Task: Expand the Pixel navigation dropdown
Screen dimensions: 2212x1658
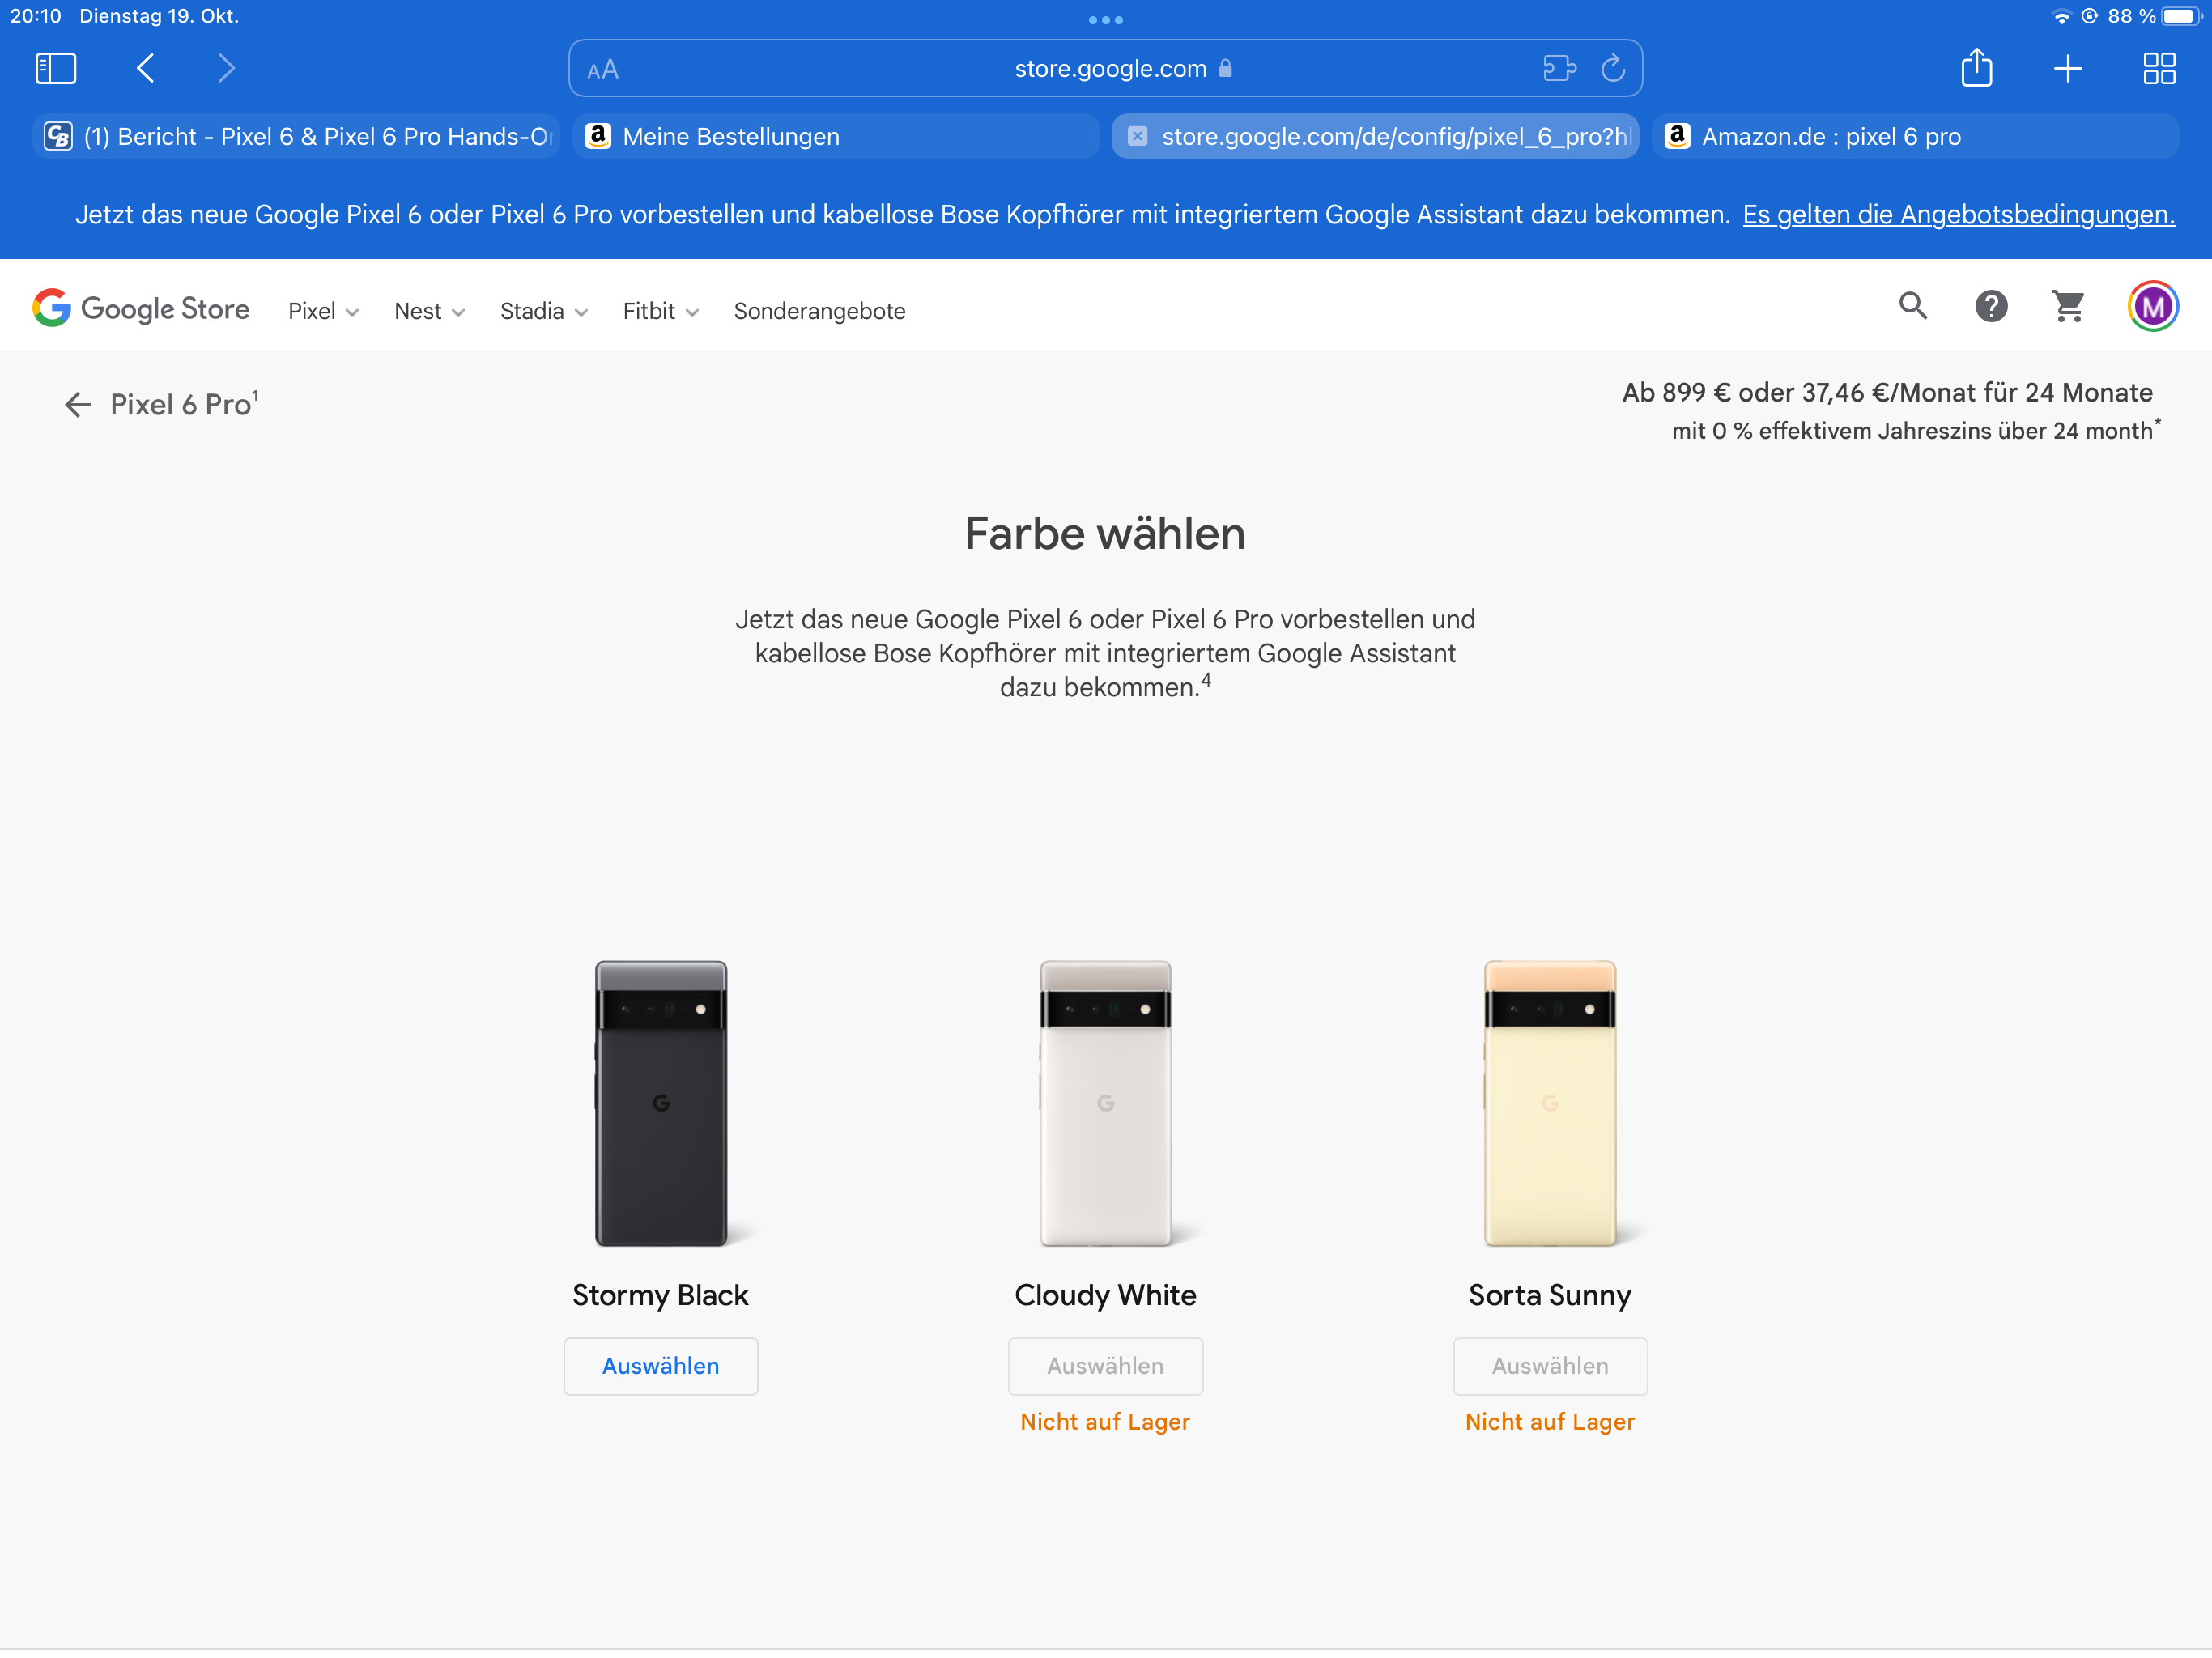Action: [x=322, y=311]
